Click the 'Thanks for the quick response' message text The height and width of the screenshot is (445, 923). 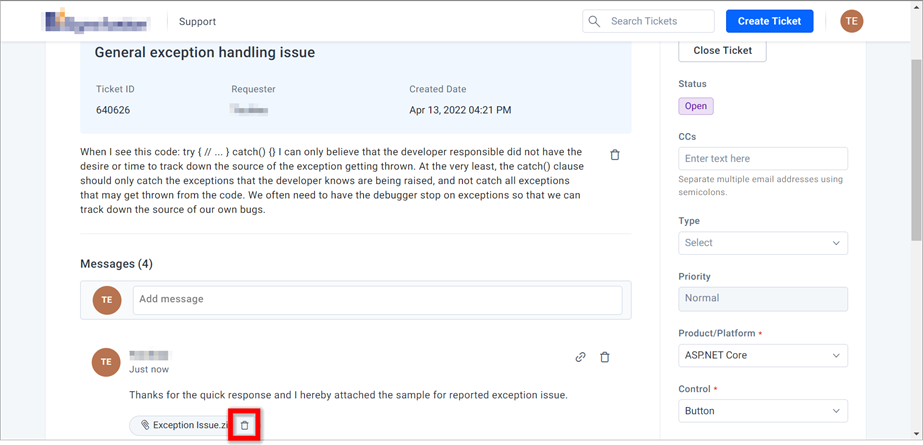(x=348, y=395)
